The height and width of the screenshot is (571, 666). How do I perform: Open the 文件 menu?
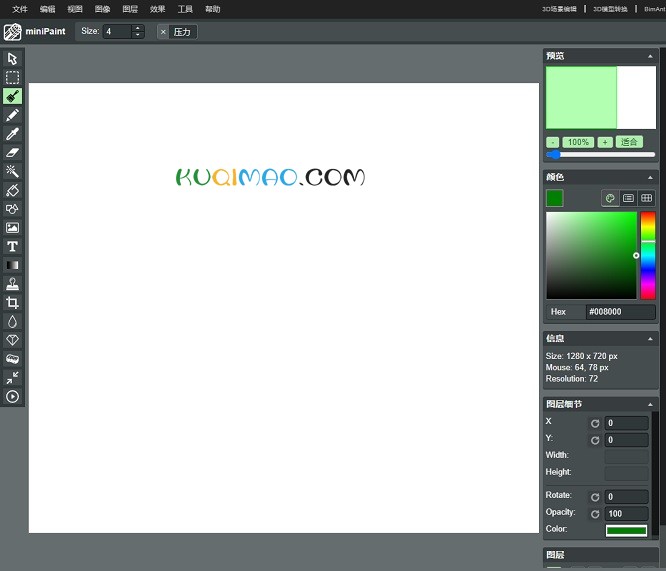20,9
